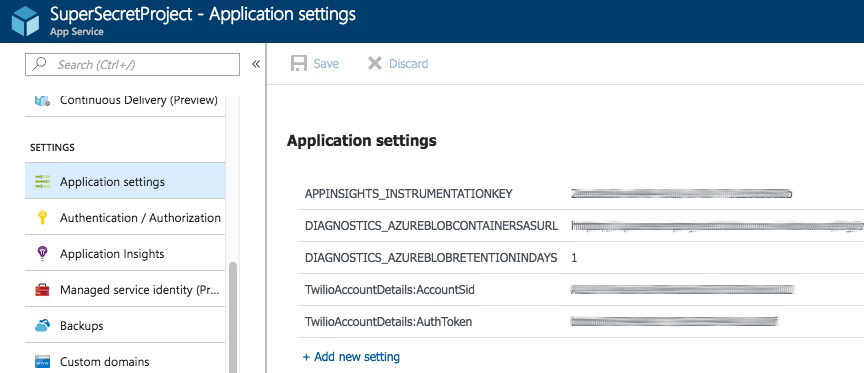This screenshot has width=864, height=373.
Task: Select DIAGNOSTICS_AZUREBLOBRETENTIONINDAYS setting name
Action: click(431, 258)
